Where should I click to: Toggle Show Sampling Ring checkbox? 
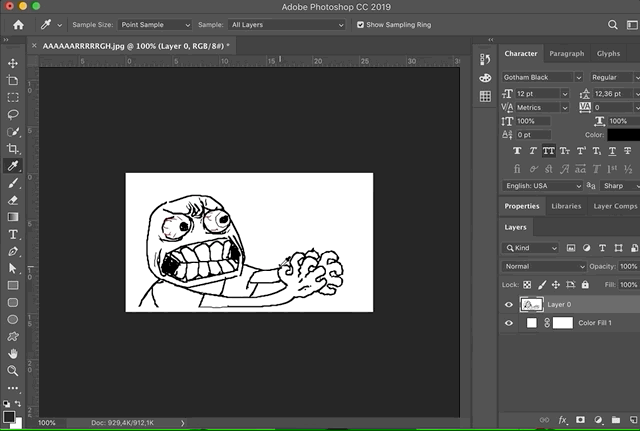[360, 25]
